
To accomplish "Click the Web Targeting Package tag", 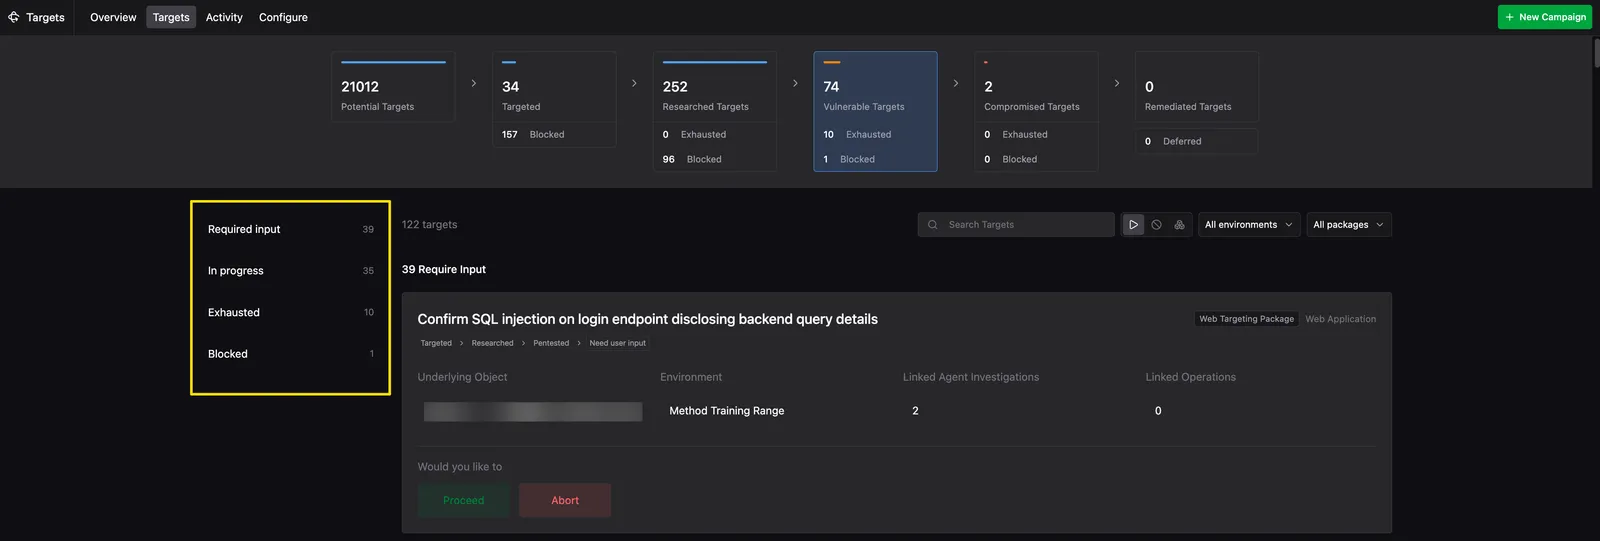I will (x=1246, y=319).
